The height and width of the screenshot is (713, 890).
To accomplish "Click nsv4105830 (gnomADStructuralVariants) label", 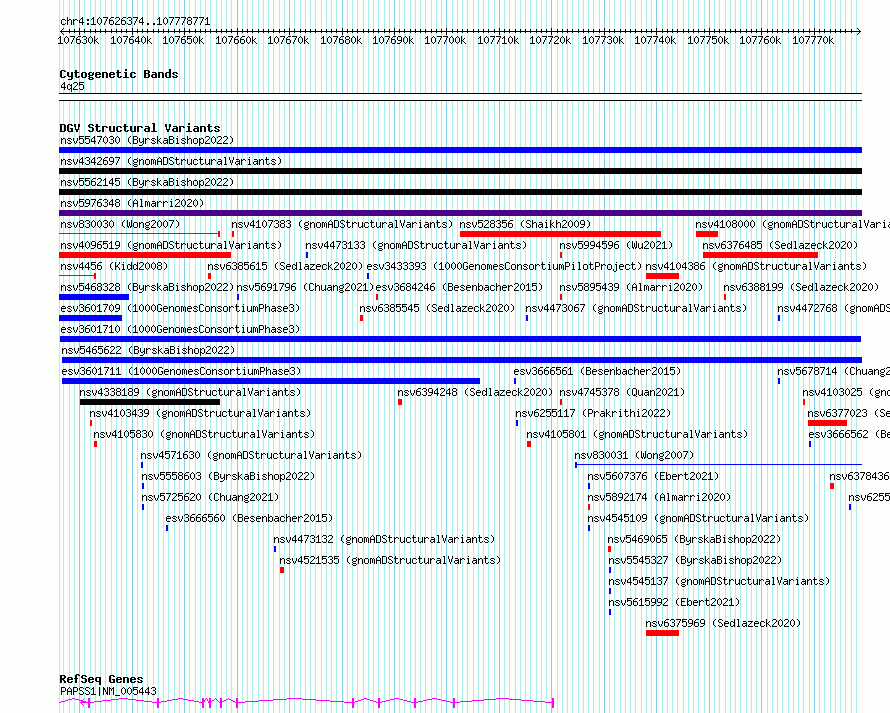I will (x=204, y=434).
